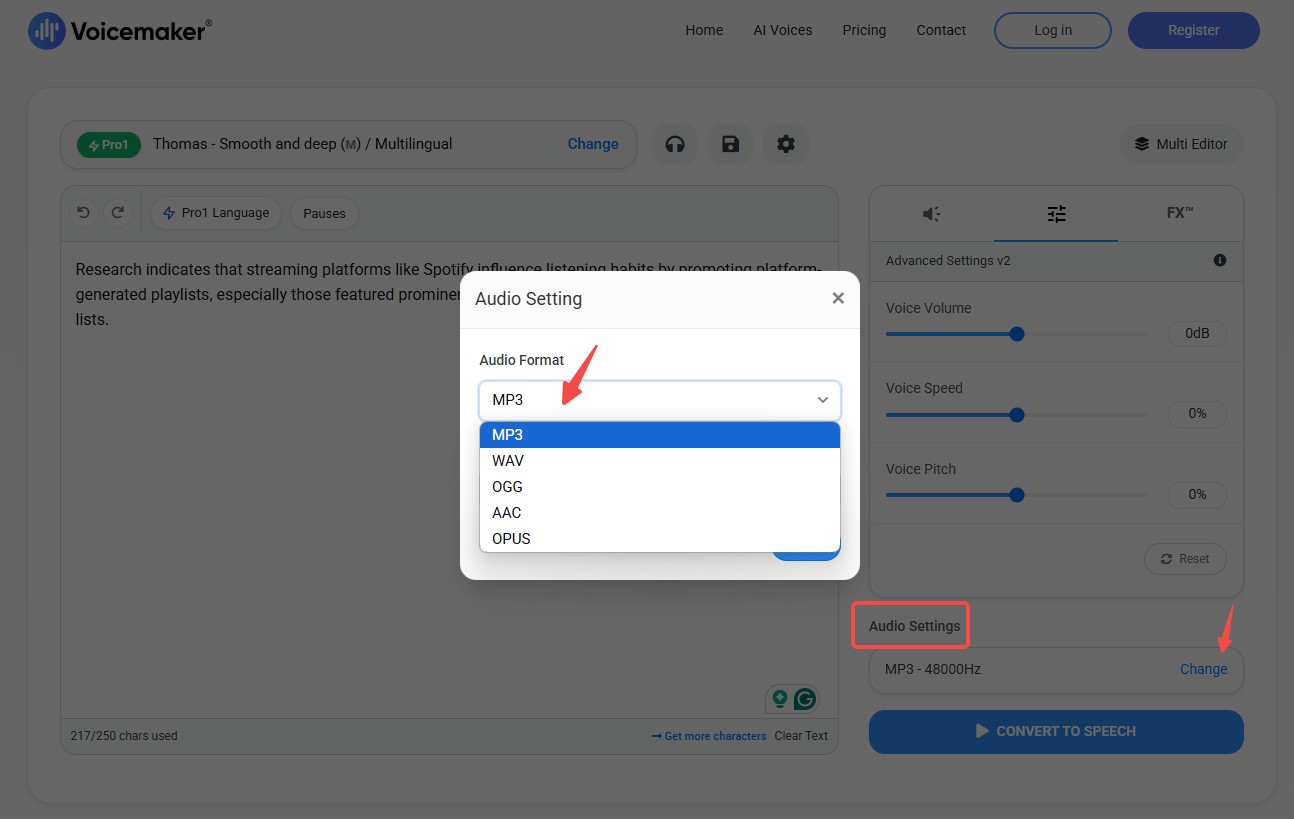Viewport: 1294px width, 819px height.
Task: Close the Audio Setting dialog
Action: click(x=838, y=298)
